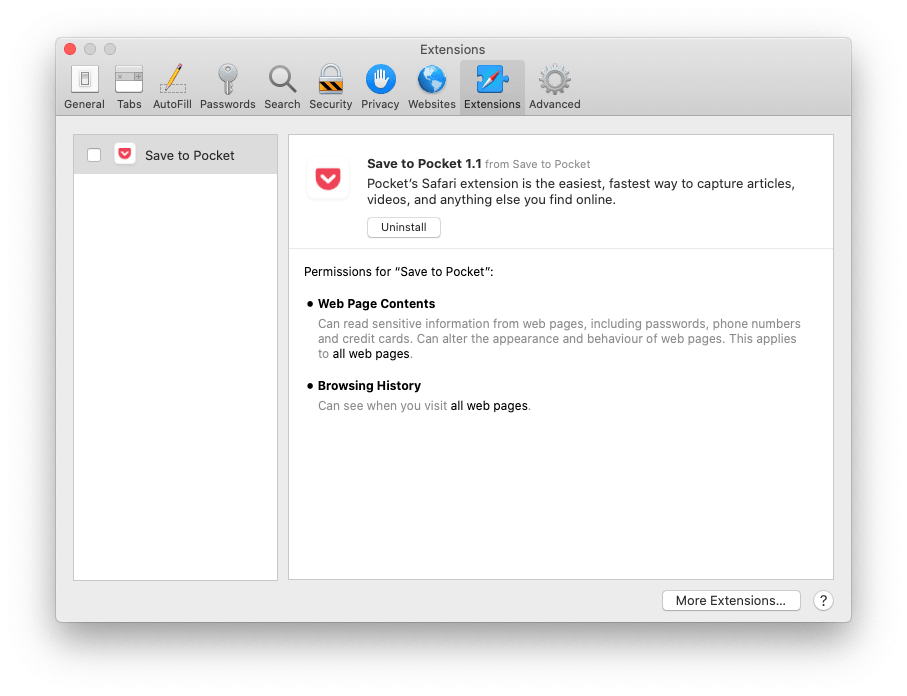Open the General preferences pane

(84, 87)
